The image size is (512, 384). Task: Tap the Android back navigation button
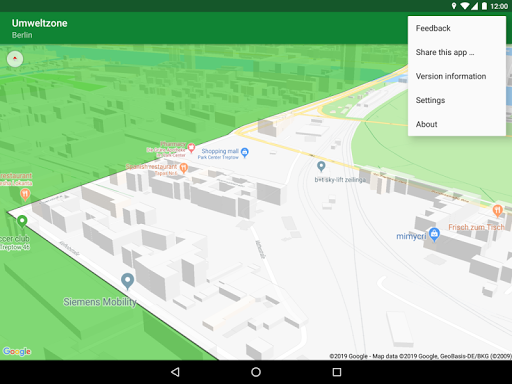click(x=175, y=372)
